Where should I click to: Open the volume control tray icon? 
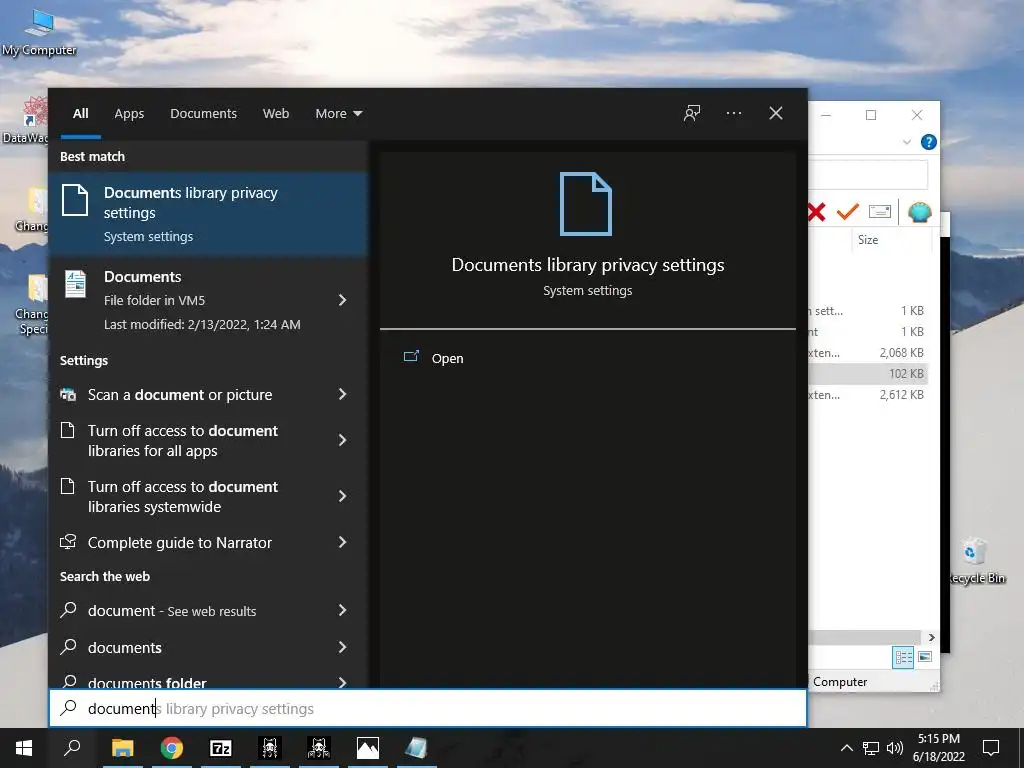(x=895, y=748)
